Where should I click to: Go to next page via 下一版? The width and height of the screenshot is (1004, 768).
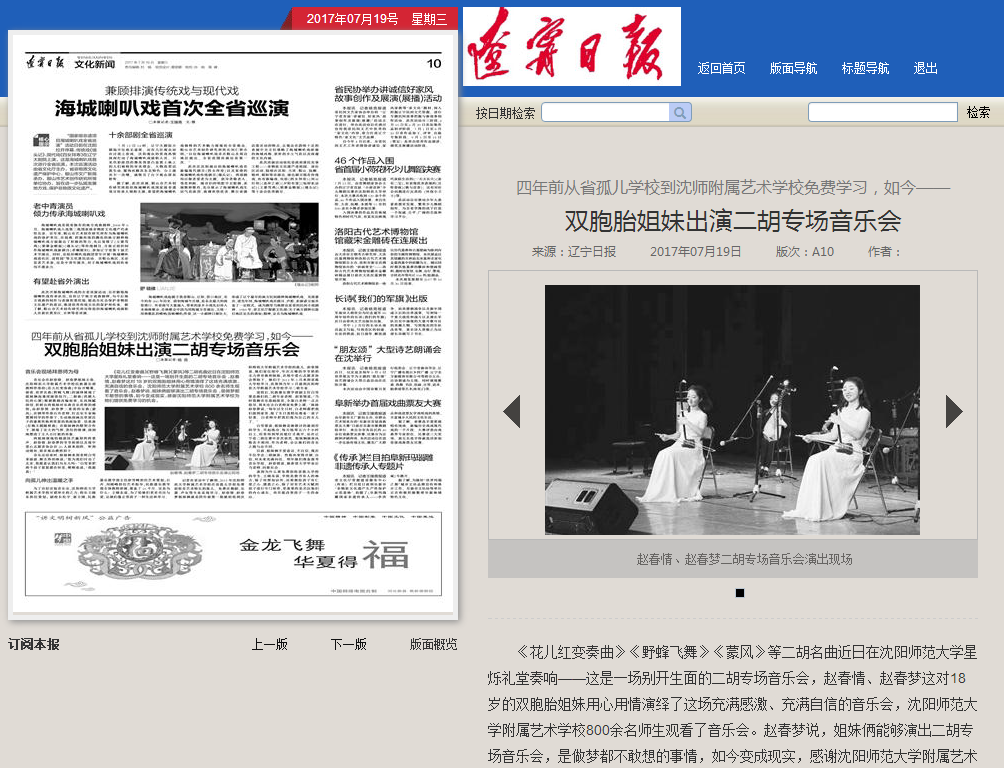pyautogui.click(x=349, y=644)
